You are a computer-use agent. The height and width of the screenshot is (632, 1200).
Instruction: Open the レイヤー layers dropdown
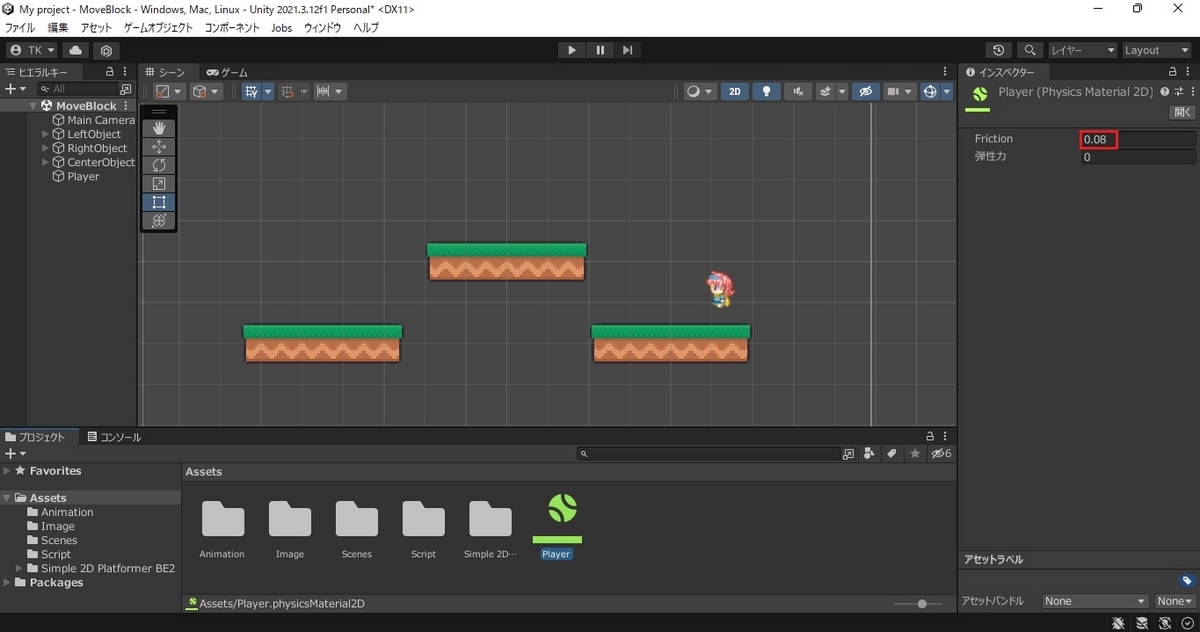pos(1082,50)
